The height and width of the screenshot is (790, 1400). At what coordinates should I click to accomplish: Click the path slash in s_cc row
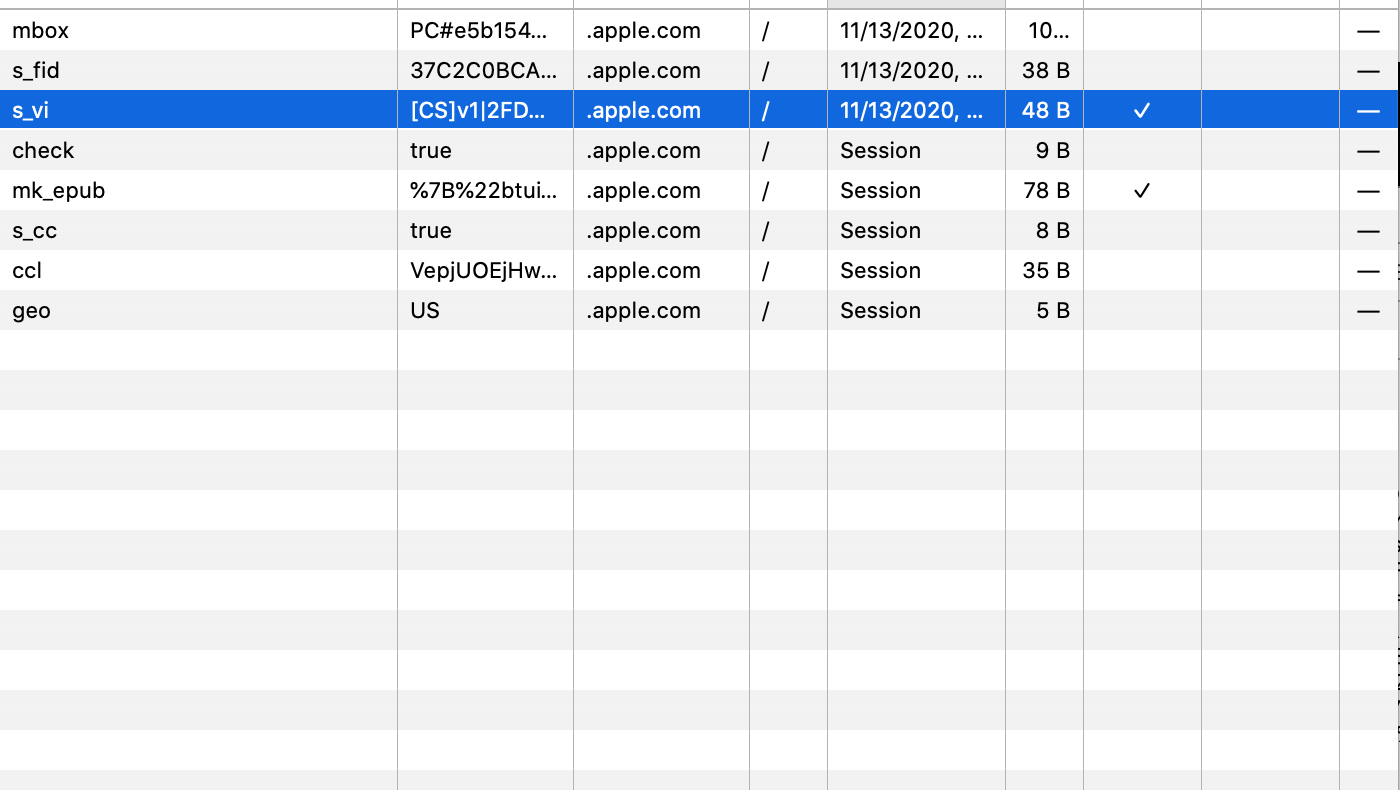click(766, 231)
